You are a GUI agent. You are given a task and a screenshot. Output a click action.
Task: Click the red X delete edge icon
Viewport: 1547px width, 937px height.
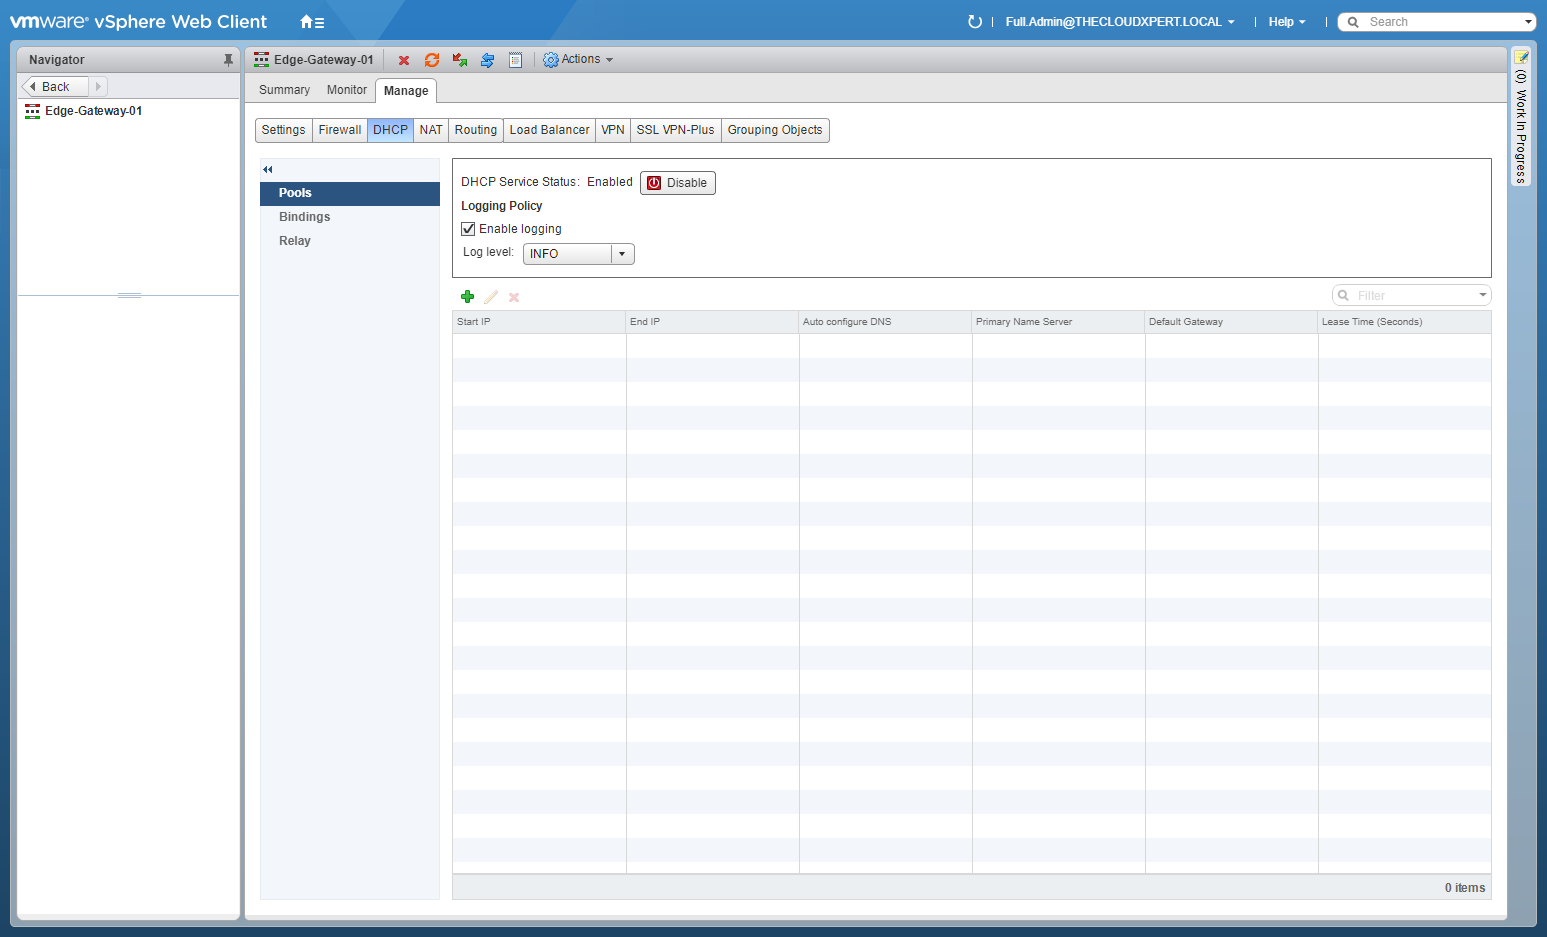point(404,60)
